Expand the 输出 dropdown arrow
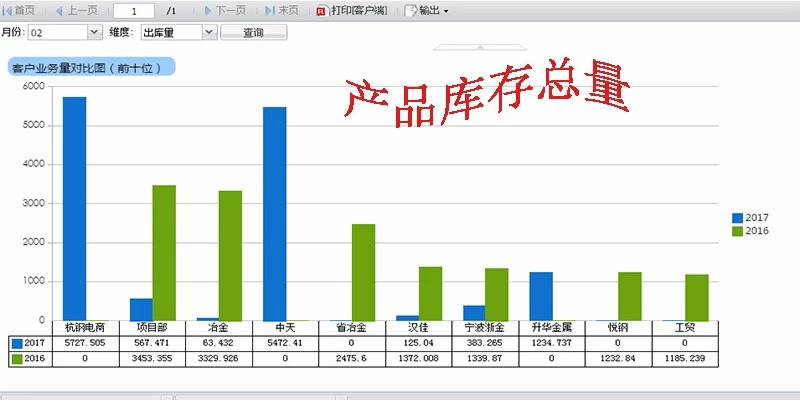The height and width of the screenshot is (400, 800). point(446,12)
